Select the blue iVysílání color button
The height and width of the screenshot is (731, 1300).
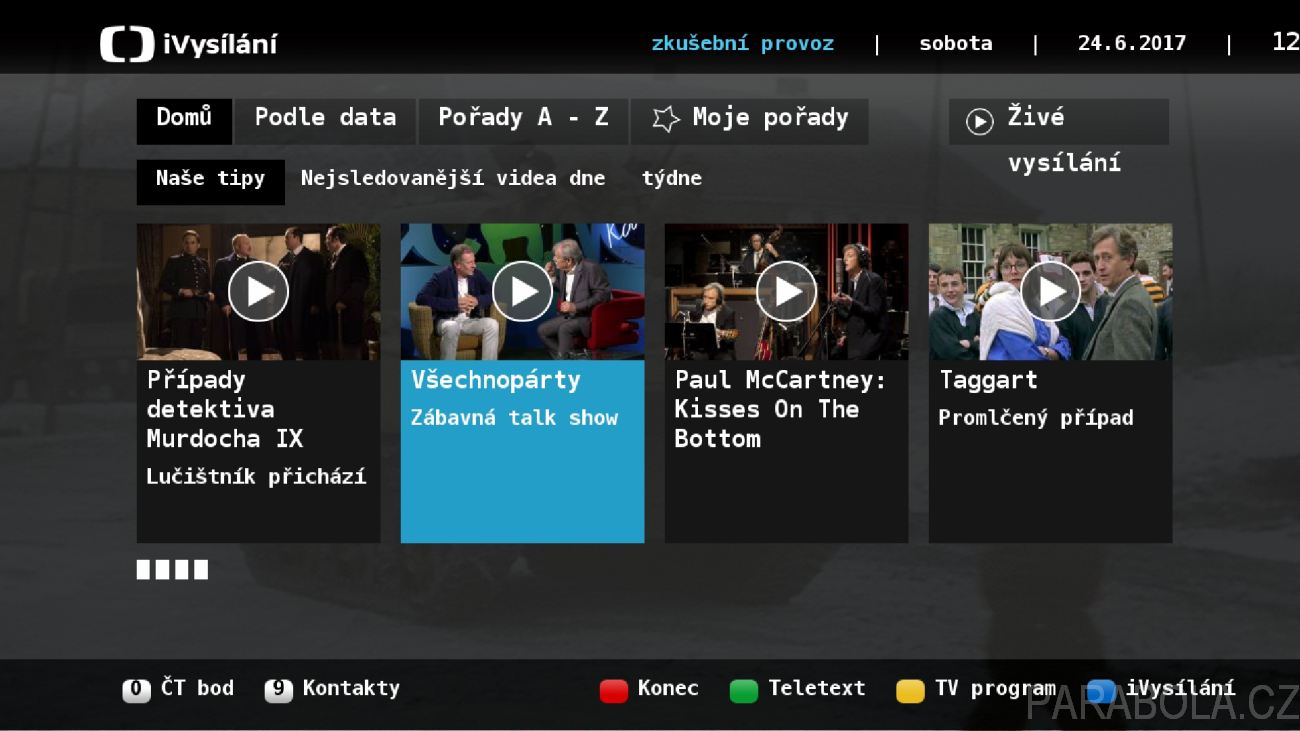tap(1101, 690)
